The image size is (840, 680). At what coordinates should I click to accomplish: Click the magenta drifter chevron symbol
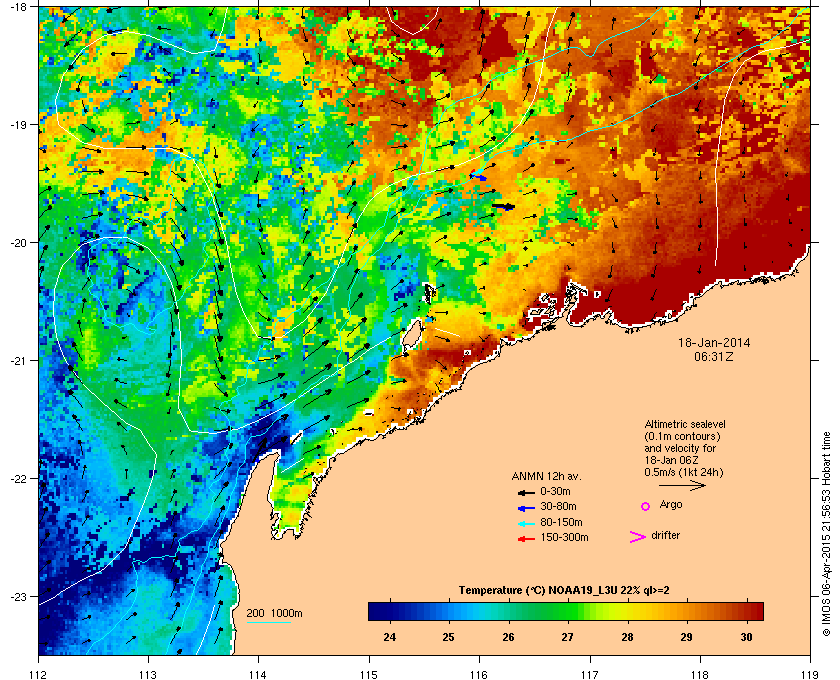coord(638,537)
